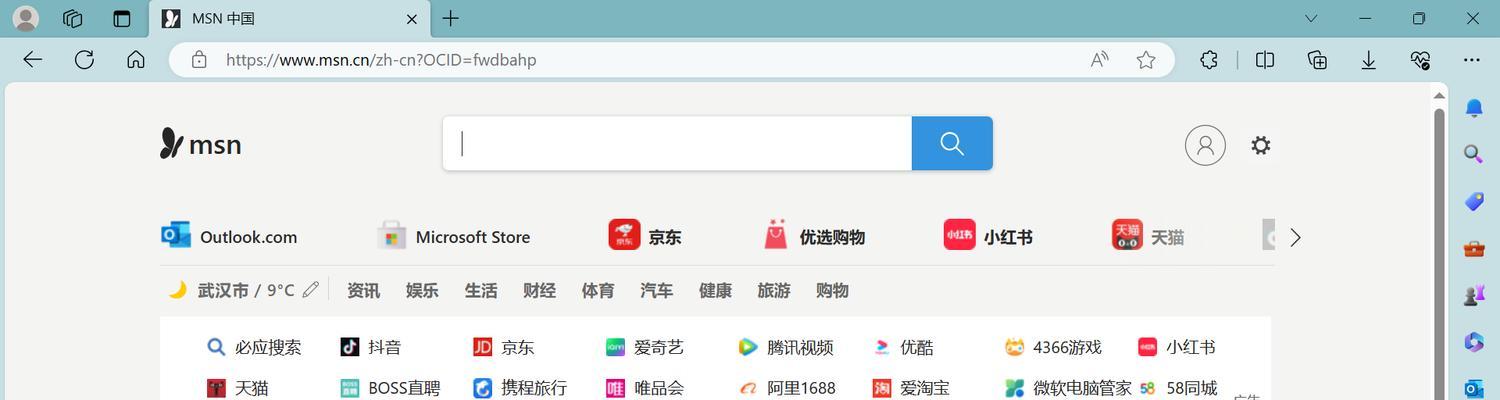1500x400 pixels.
Task: Switch to the 汽车 tab
Action: 656,290
